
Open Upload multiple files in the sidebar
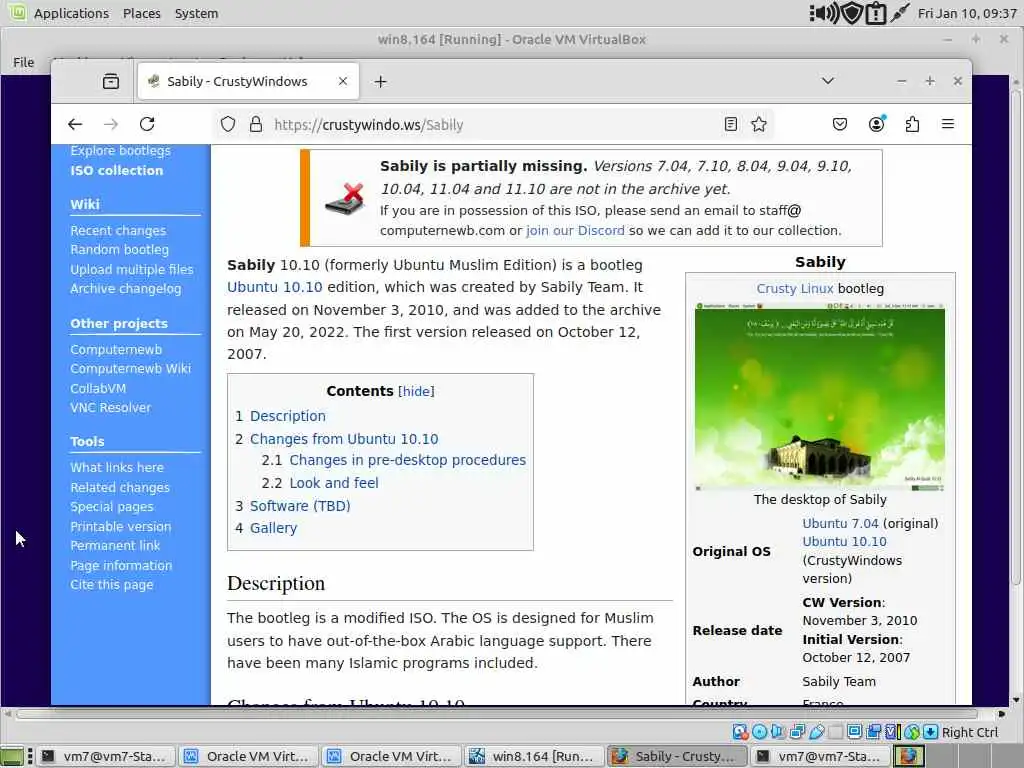click(132, 269)
